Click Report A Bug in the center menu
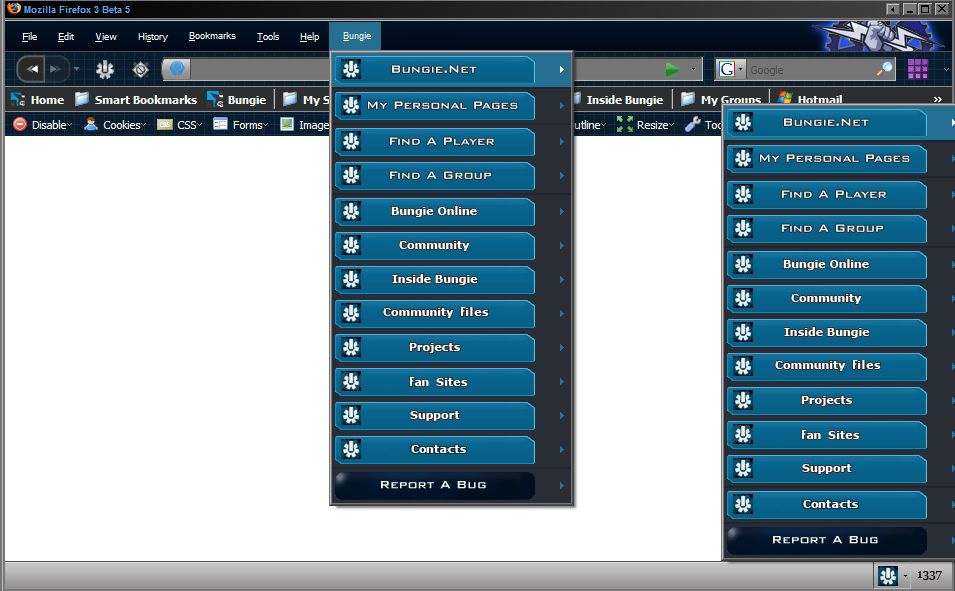 tap(434, 485)
